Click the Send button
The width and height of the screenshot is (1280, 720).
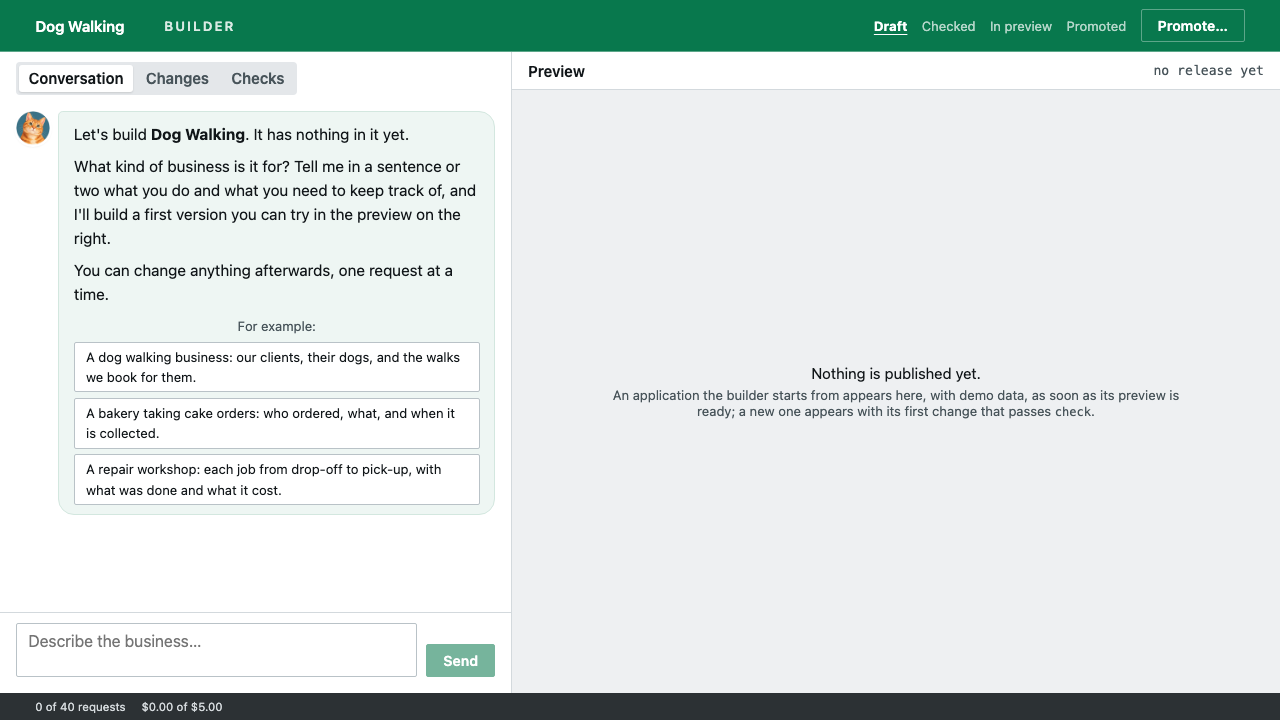click(460, 661)
